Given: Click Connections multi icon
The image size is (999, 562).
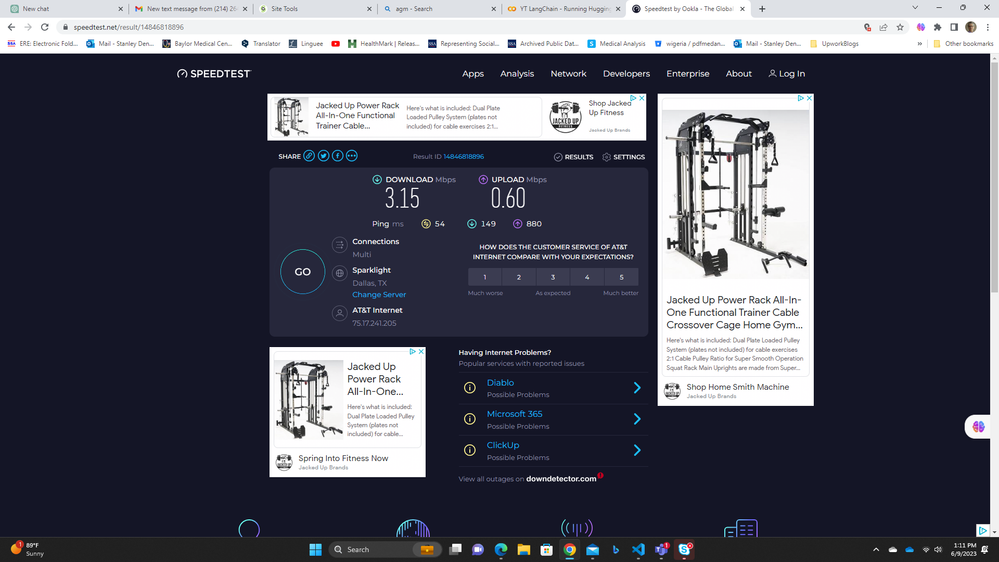Looking at the screenshot, I should (340, 245).
